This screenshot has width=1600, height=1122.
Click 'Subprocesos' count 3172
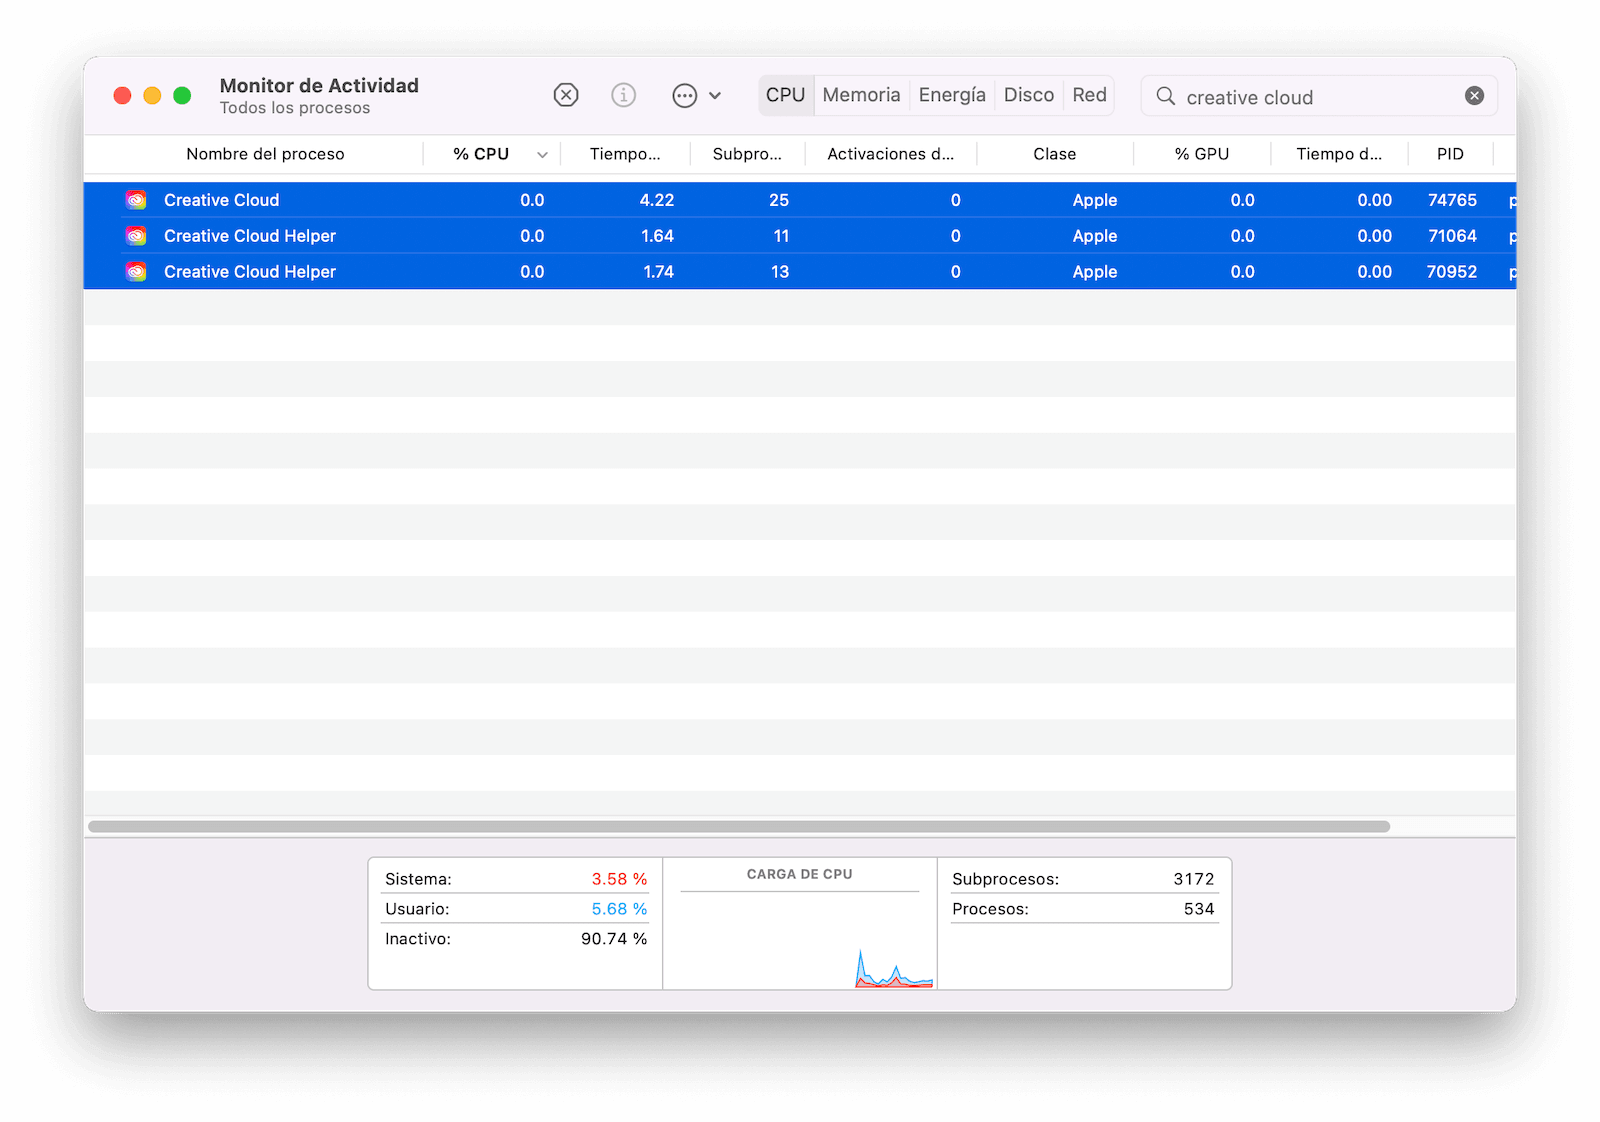click(x=1194, y=879)
